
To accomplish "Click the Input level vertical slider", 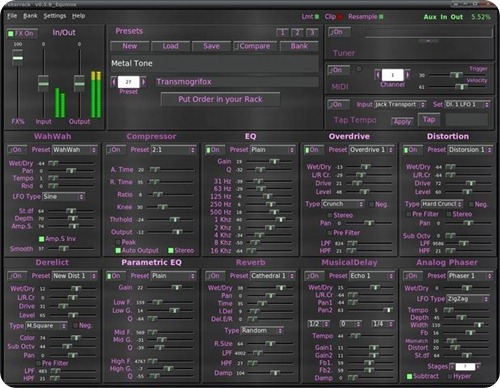I will coord(43,82).
